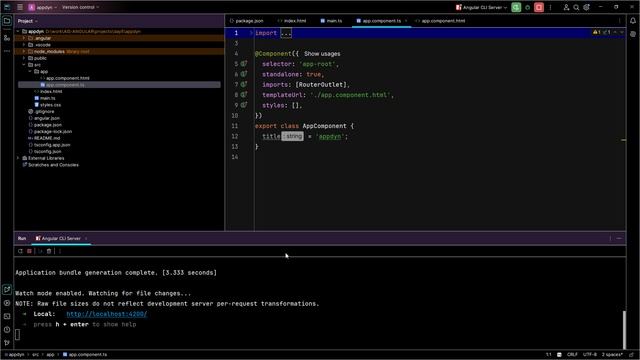This screenshot has width=640, height=360.
Task: Open the Project tool window icon
Action: click(7, 21)
